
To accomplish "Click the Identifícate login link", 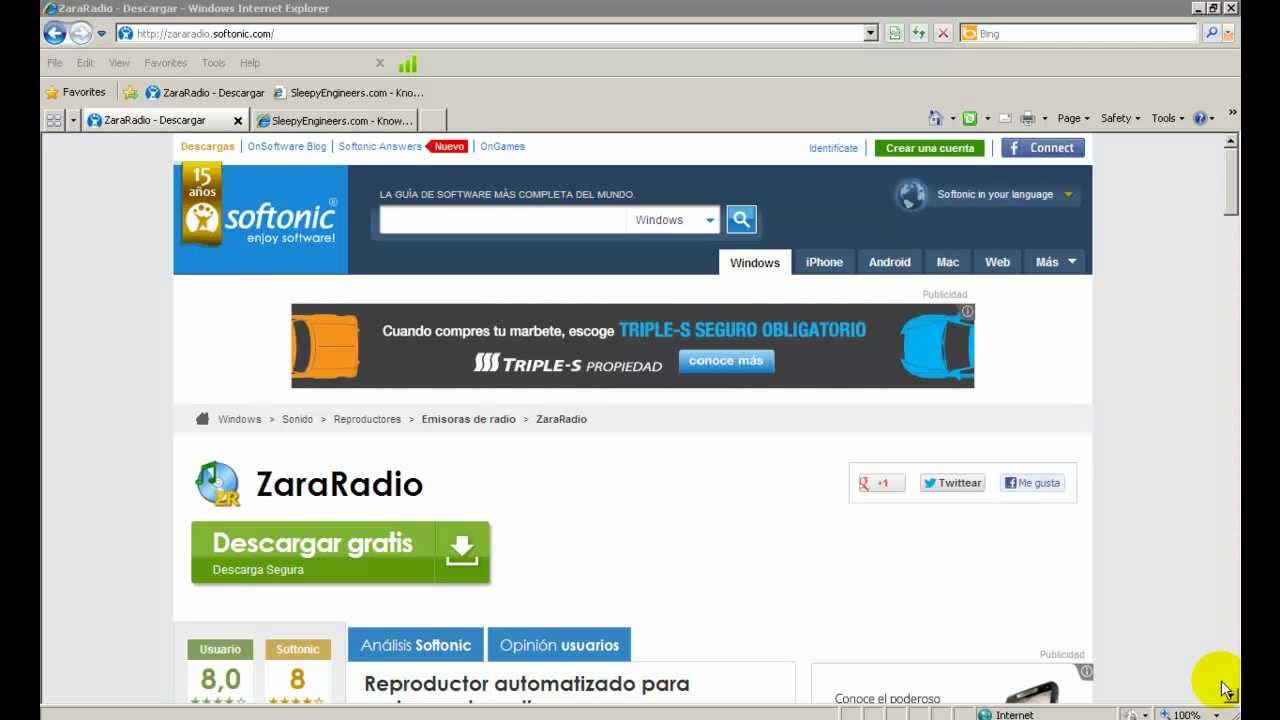I will tap(833, 148).
